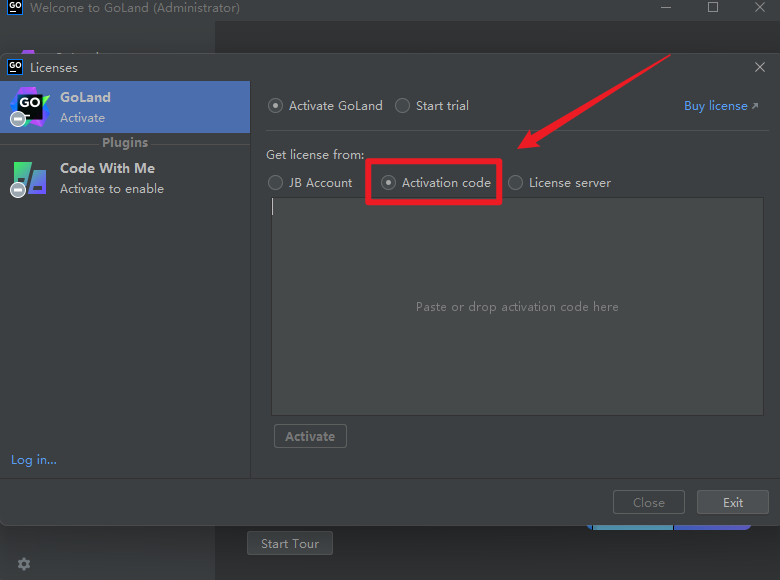
Task: Open the Buy license link
Action: (x=721, y=106)
